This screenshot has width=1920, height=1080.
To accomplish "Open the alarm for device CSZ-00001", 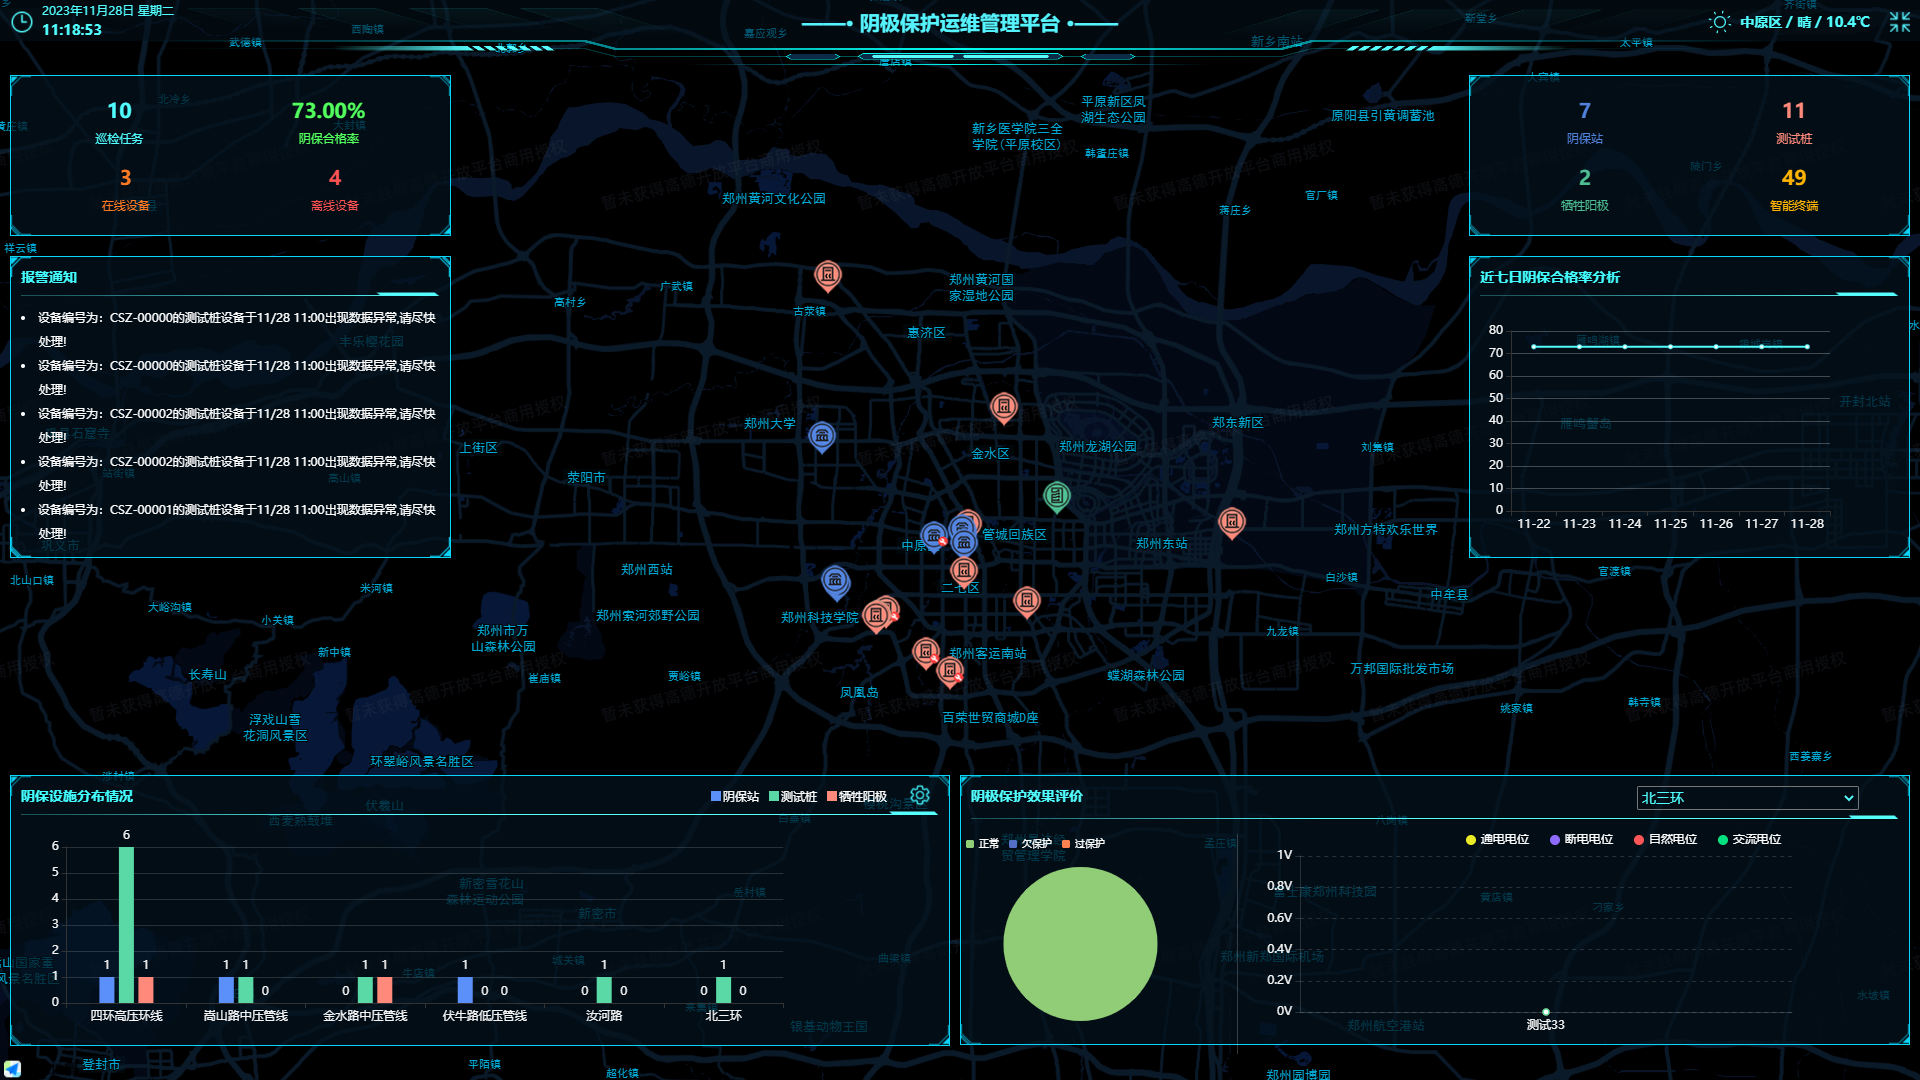I will (x=236, y=521).
